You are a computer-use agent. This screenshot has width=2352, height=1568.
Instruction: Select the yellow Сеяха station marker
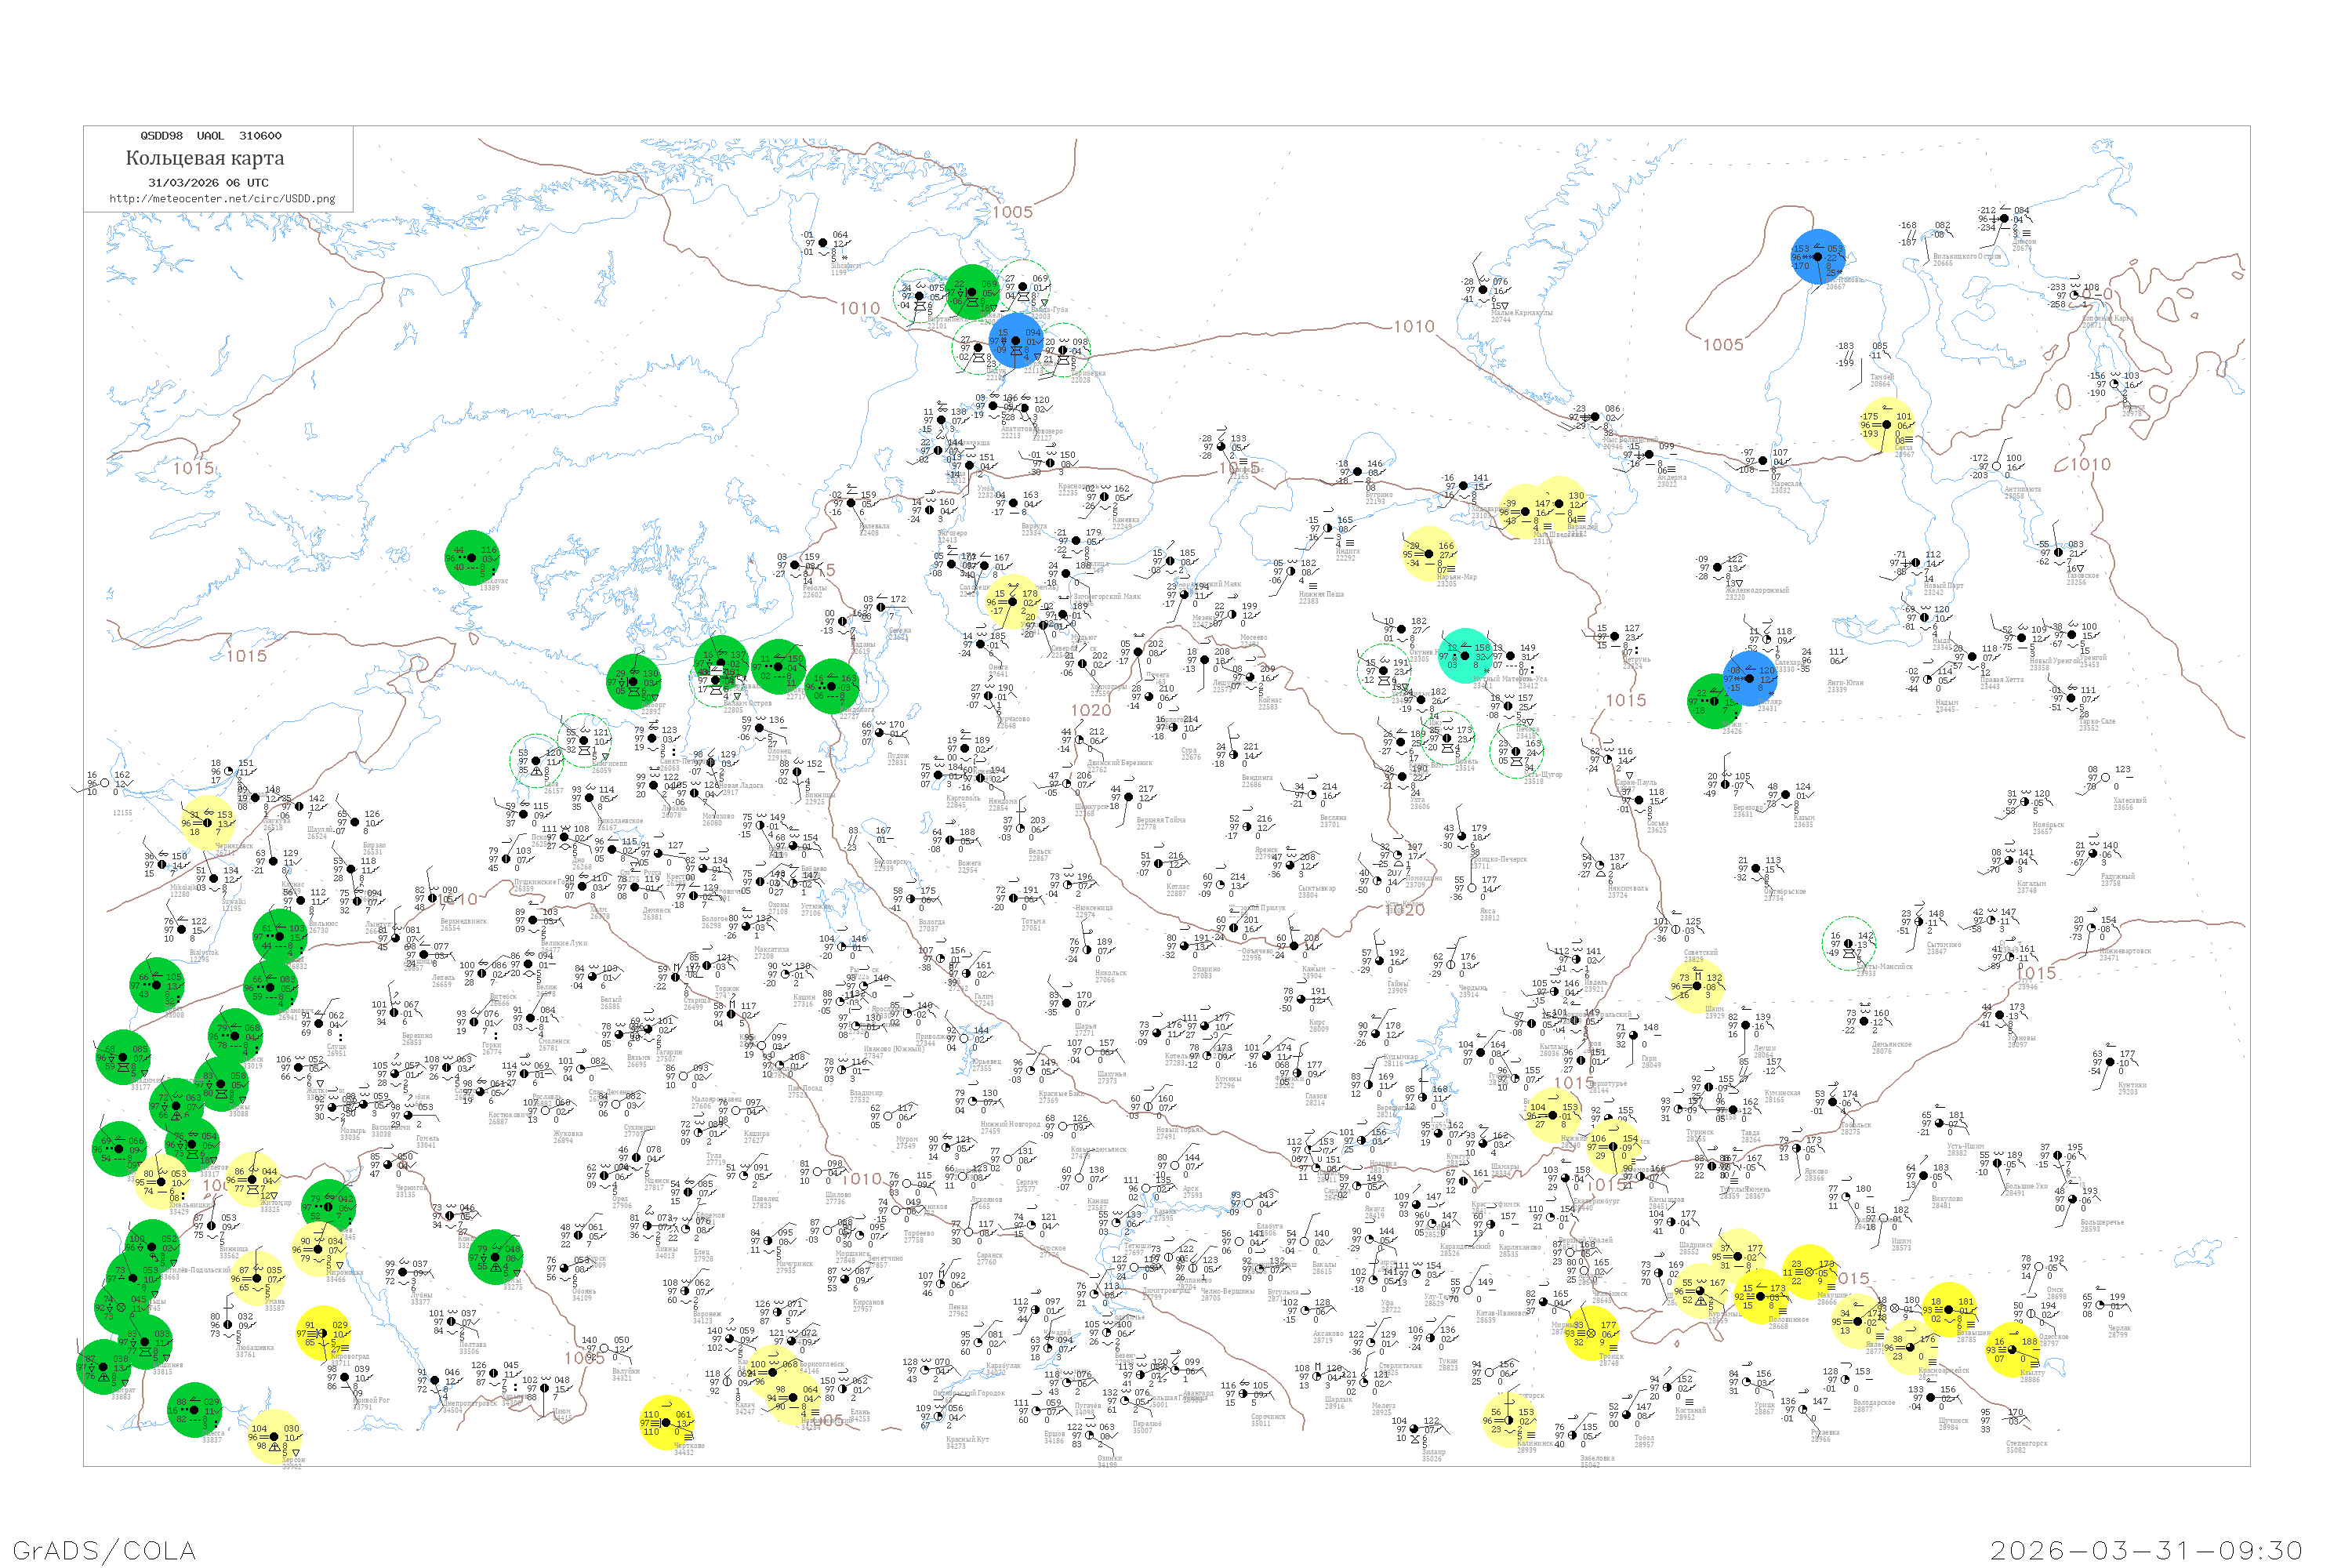(x=1886, y=425)
